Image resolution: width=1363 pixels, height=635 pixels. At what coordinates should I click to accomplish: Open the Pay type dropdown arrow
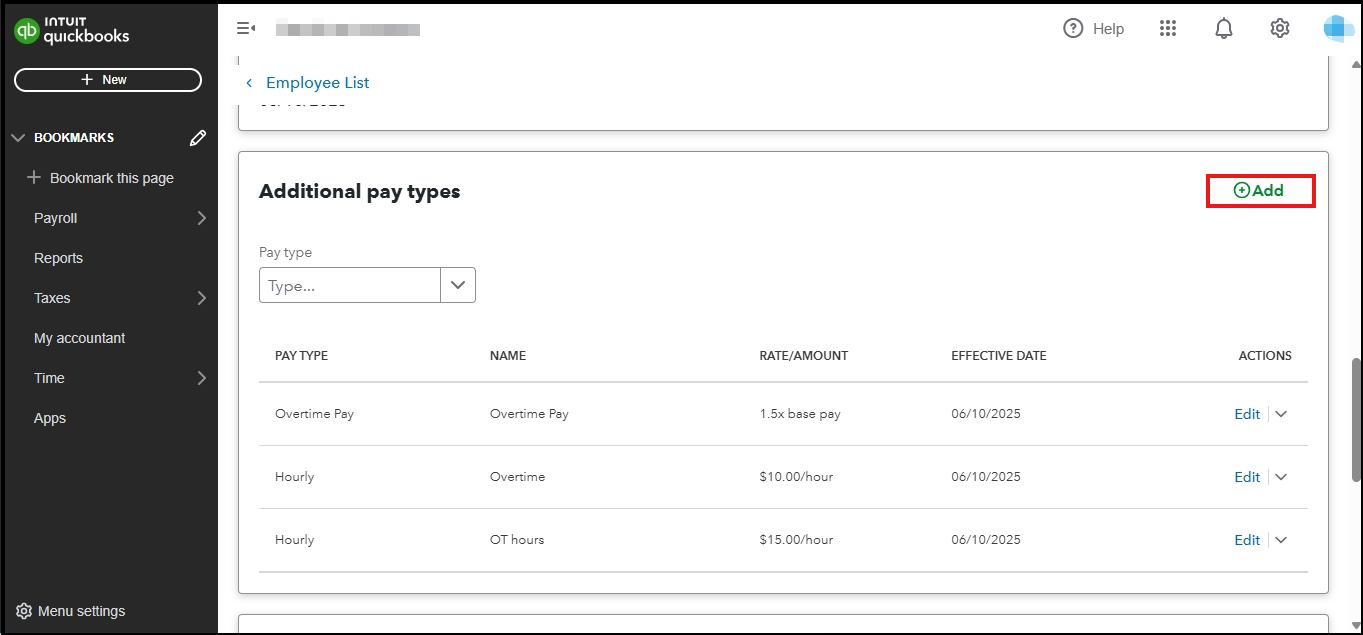[458, 285]
